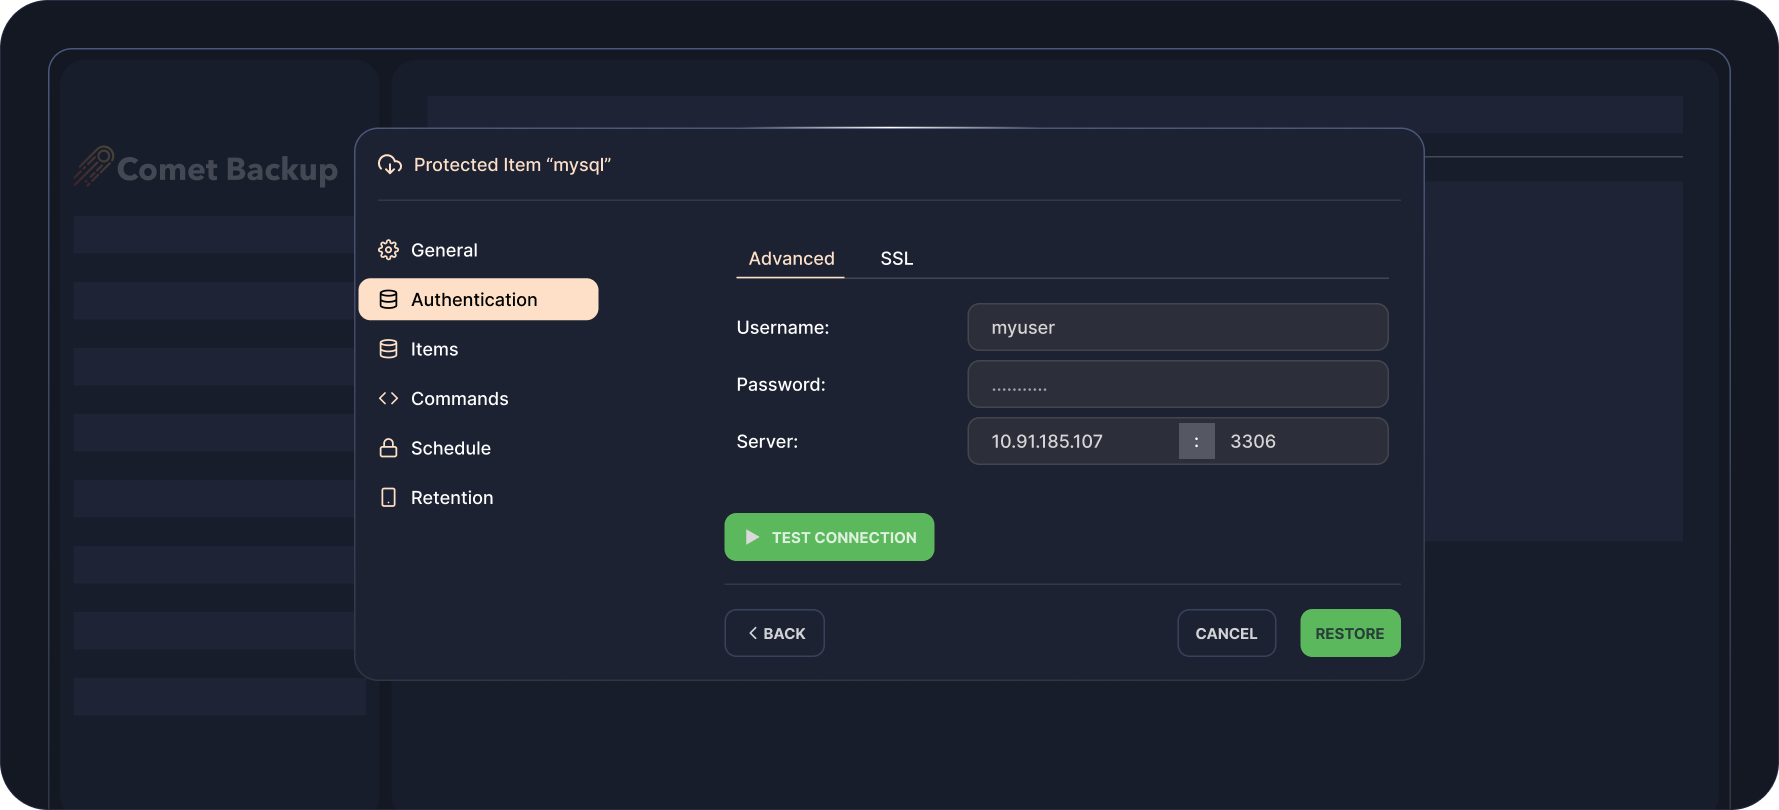The height and width of the screenshot is (810, 1779).
Task: Click the Comet Backup rocket logo
Action: coord(93,167)
